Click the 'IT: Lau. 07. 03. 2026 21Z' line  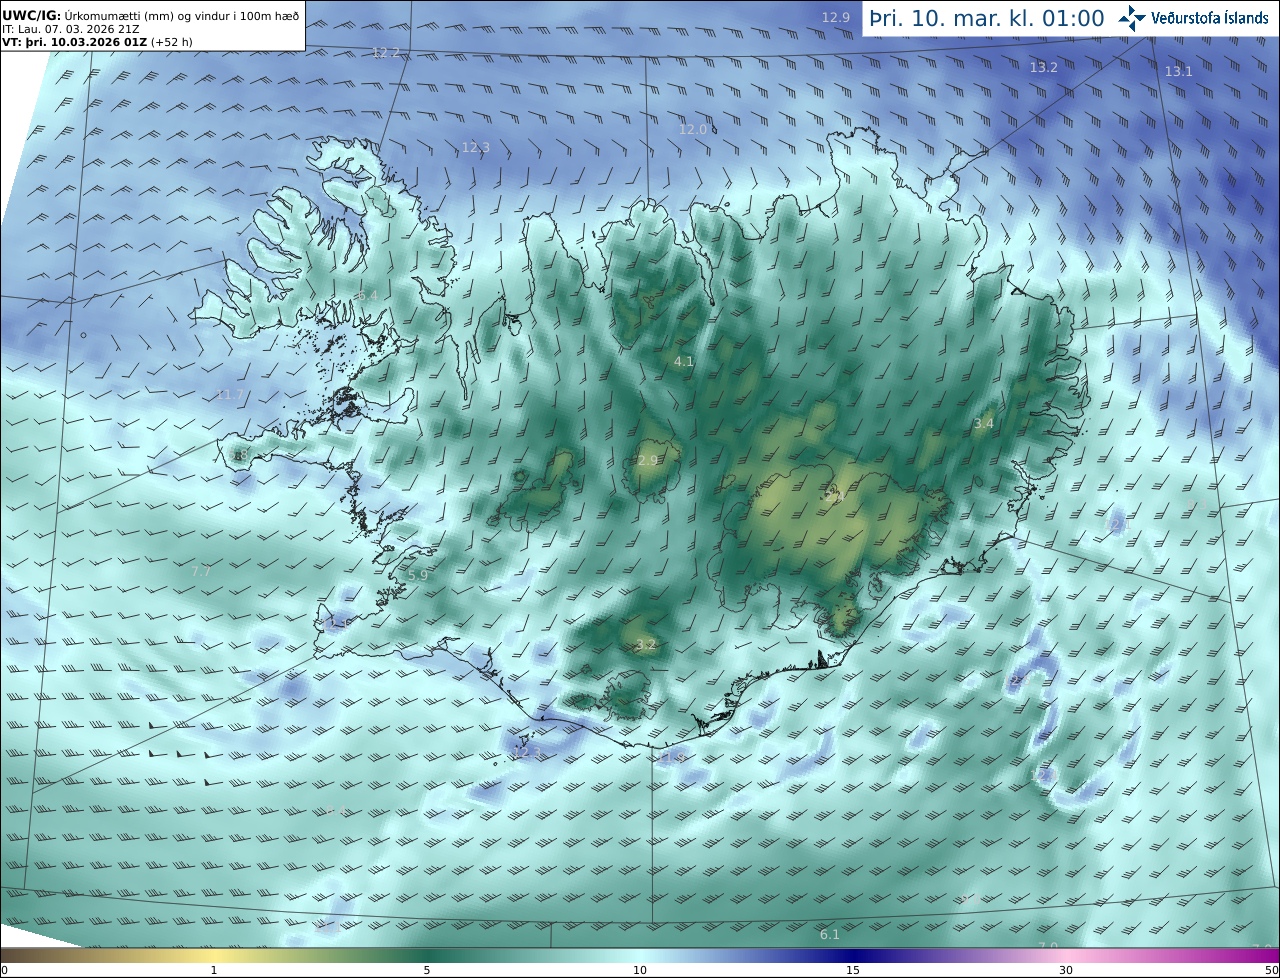pos(70,29)
